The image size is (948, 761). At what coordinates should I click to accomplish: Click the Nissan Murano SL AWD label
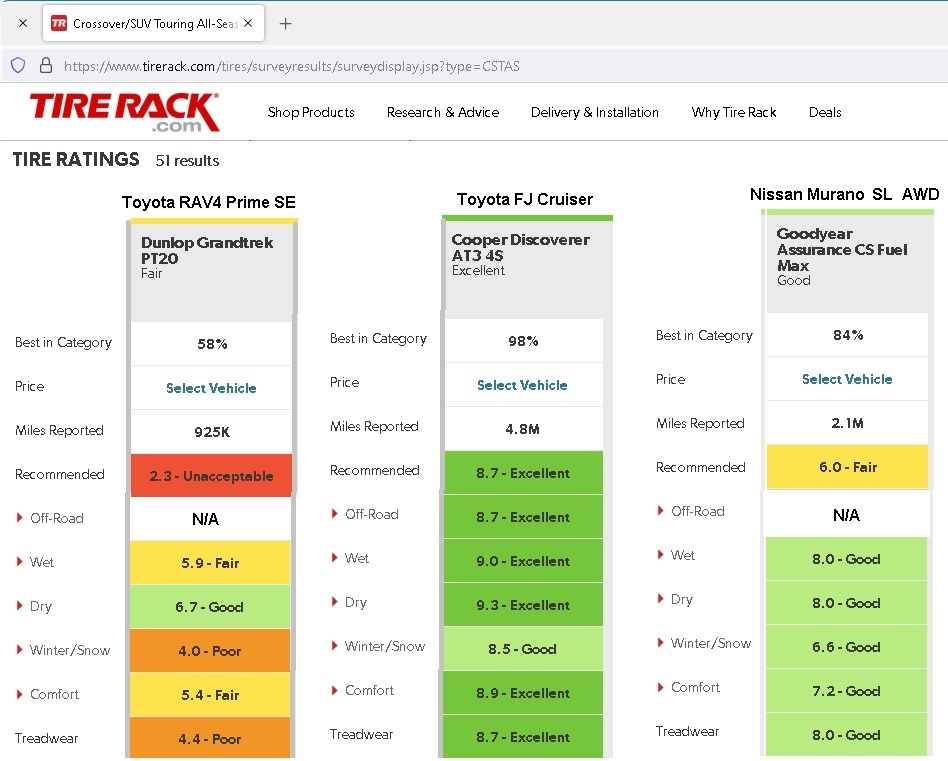click(844, 194)
